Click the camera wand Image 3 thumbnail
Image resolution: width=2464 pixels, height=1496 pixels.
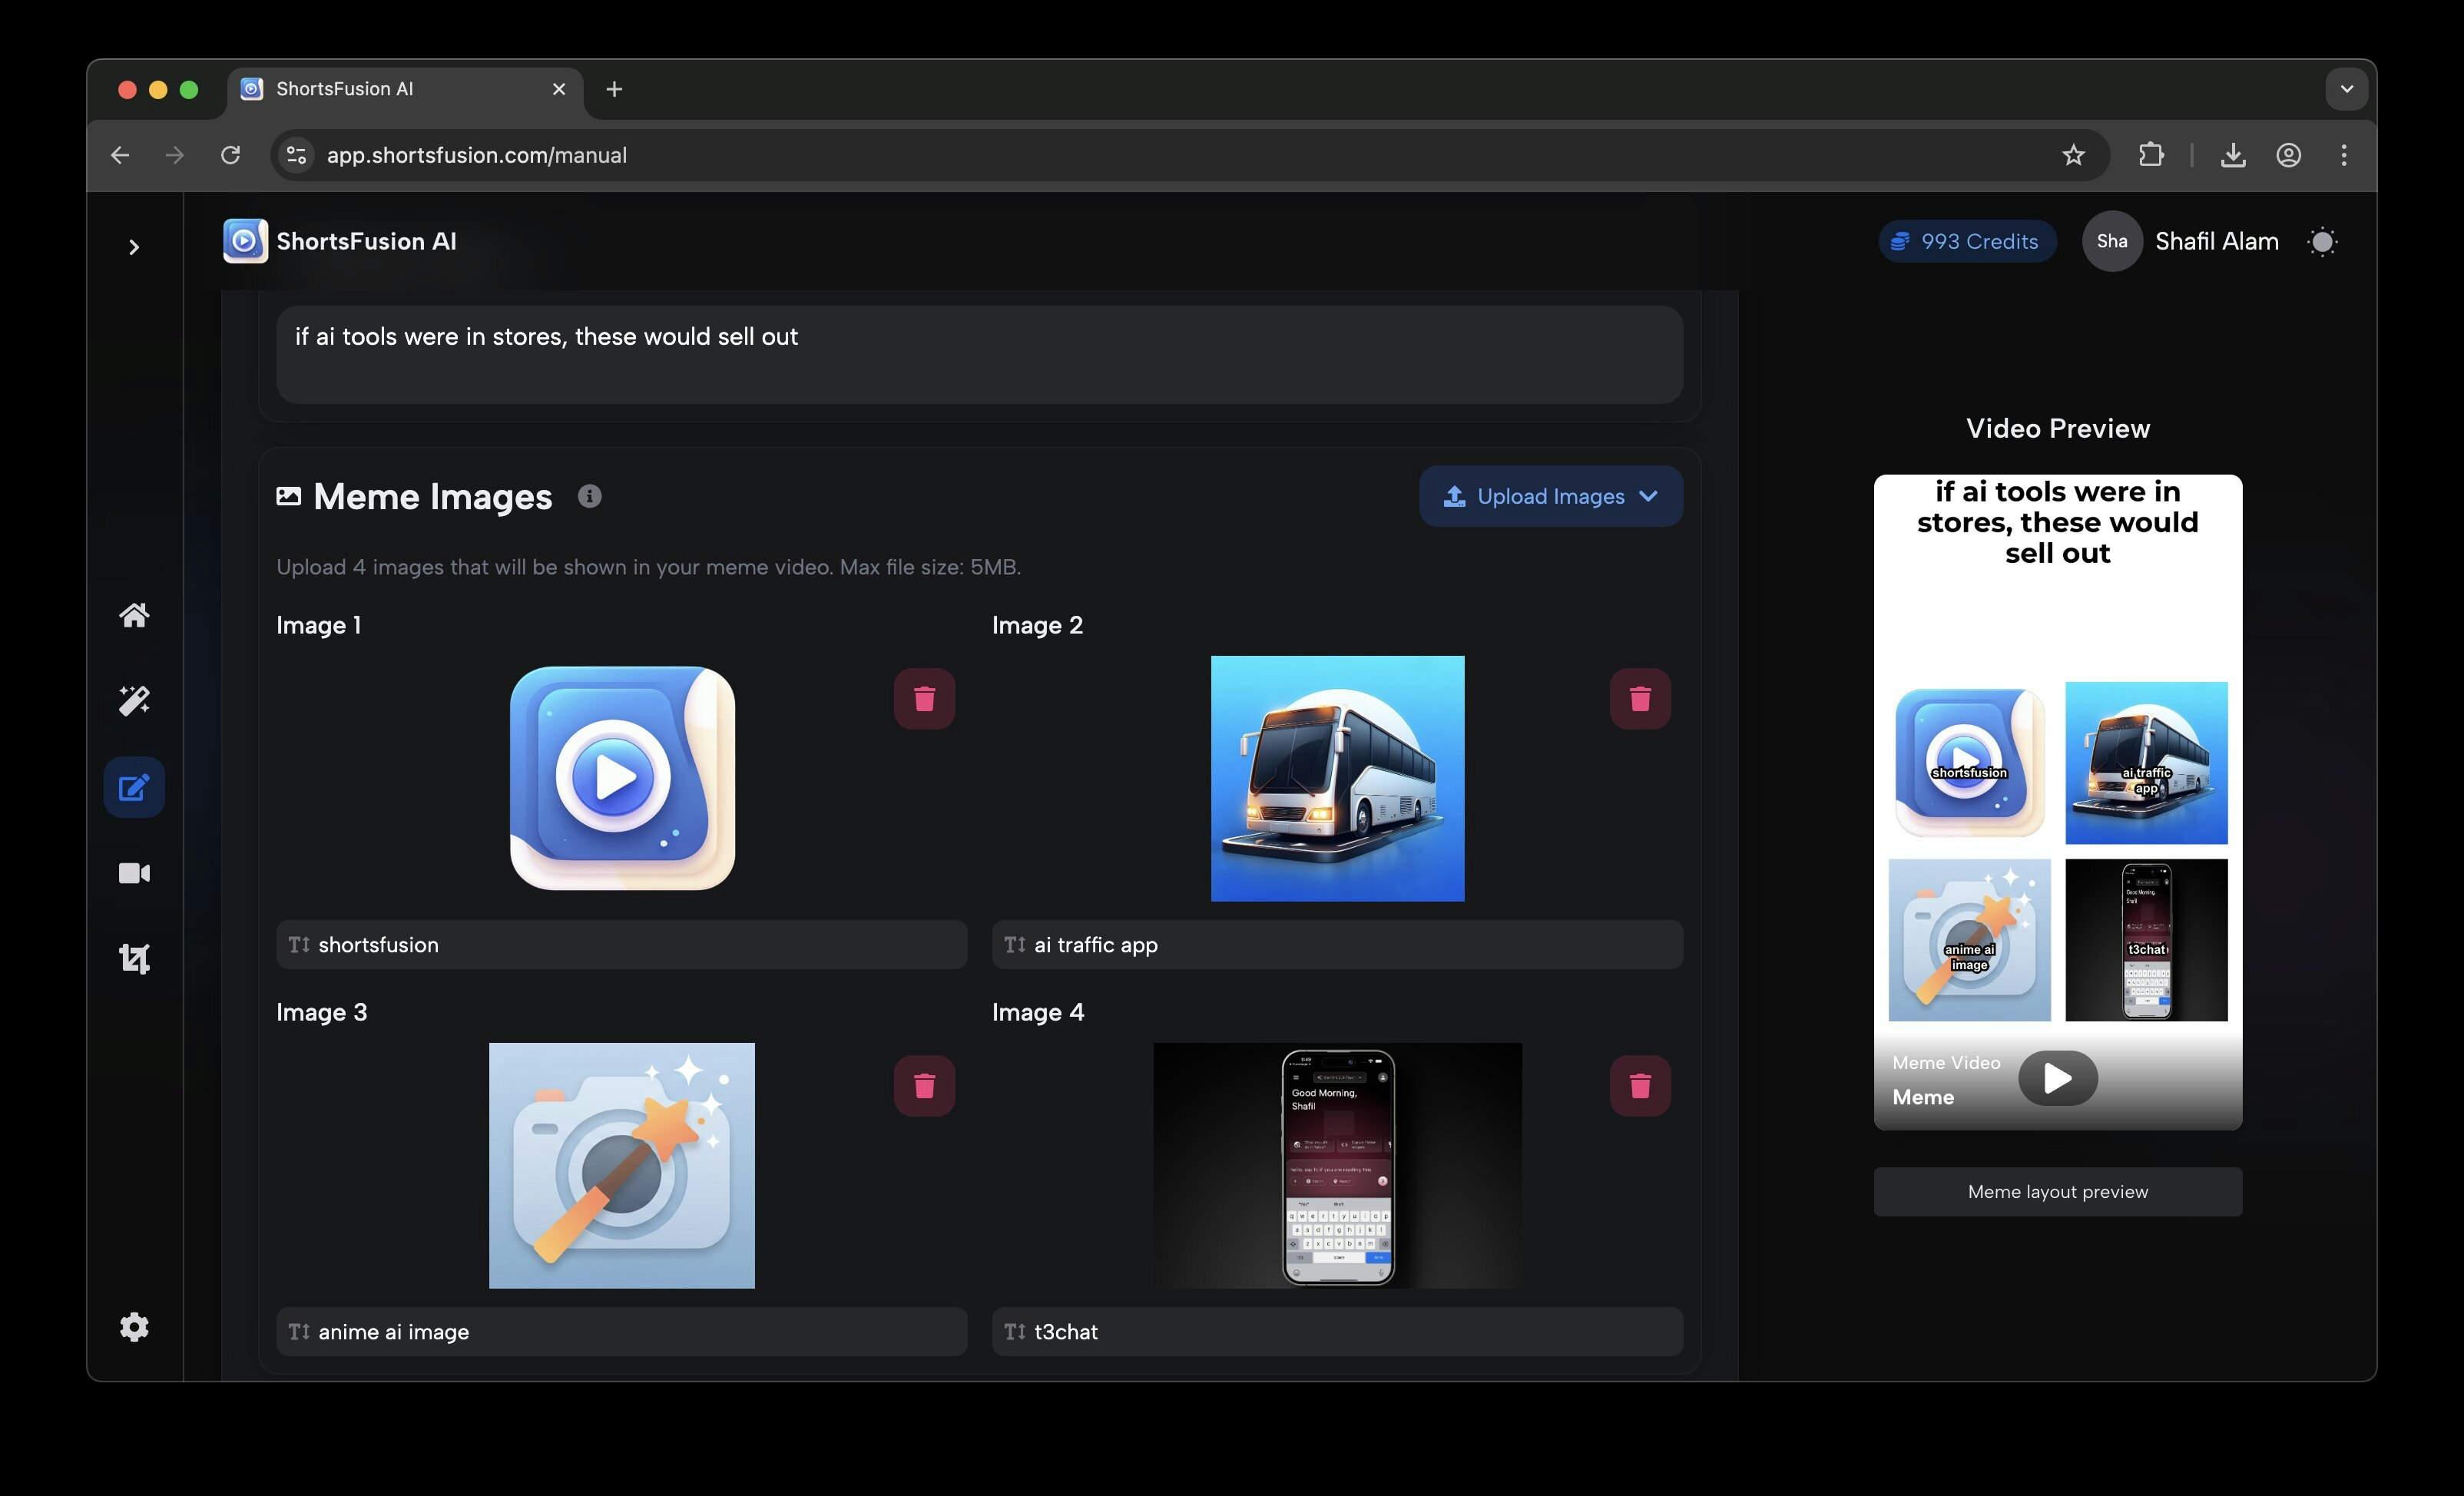(621, 1165)
